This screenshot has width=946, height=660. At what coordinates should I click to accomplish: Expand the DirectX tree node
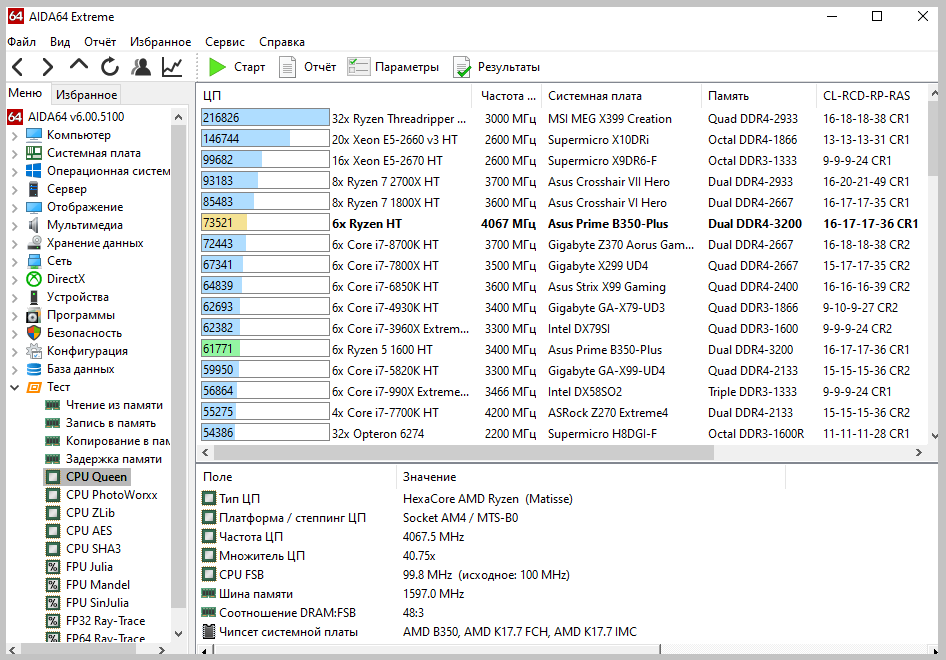coord(14,279)
